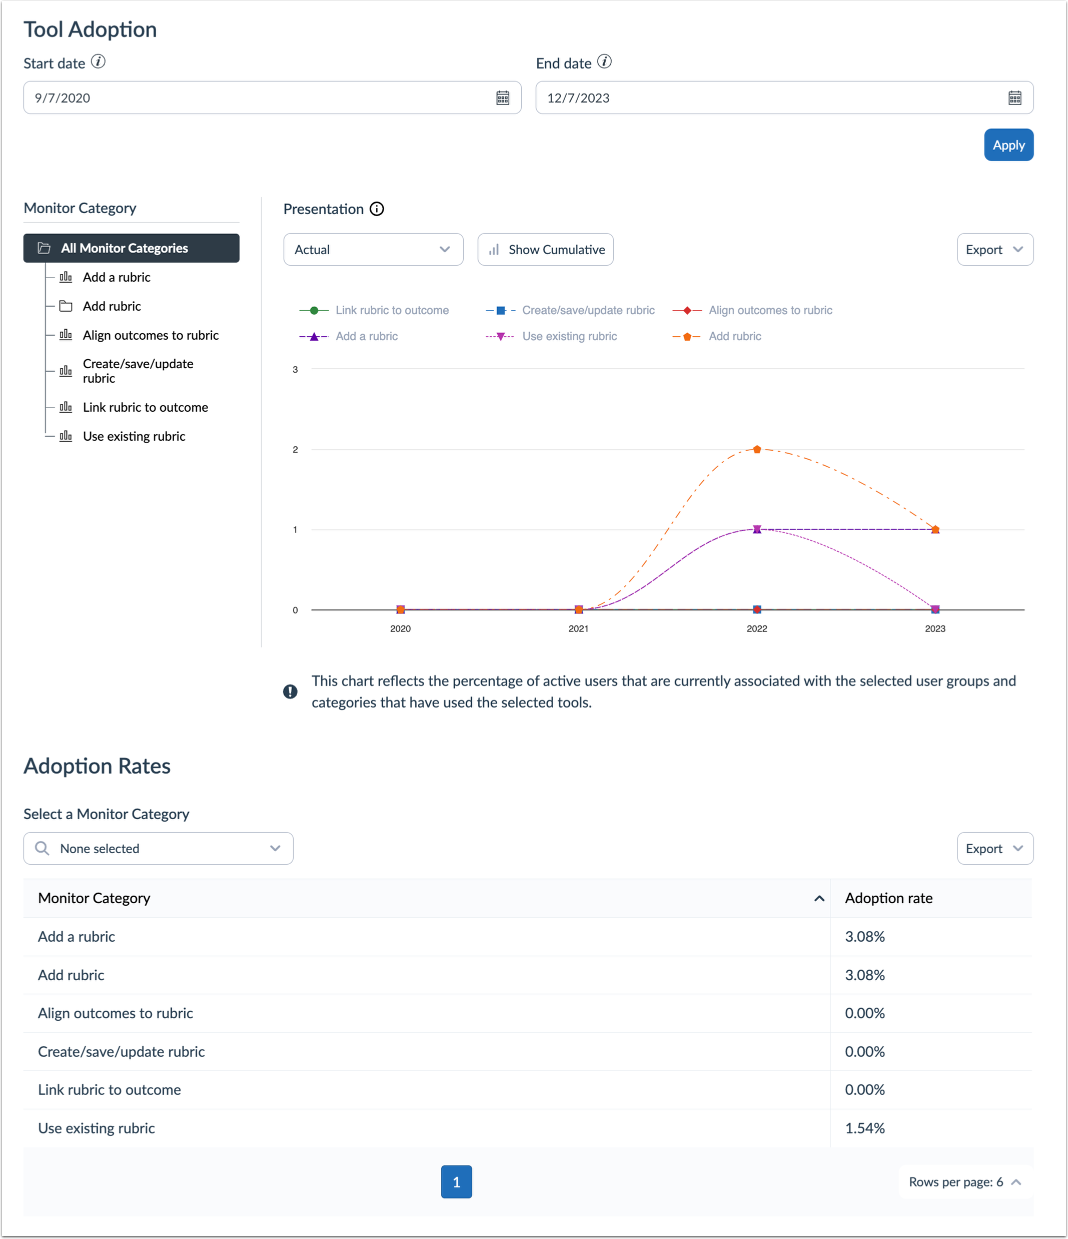This screenshot has width=1068, height=1239.
Task: Click the Show Cumulative button
Action: (x=545, y=249)
